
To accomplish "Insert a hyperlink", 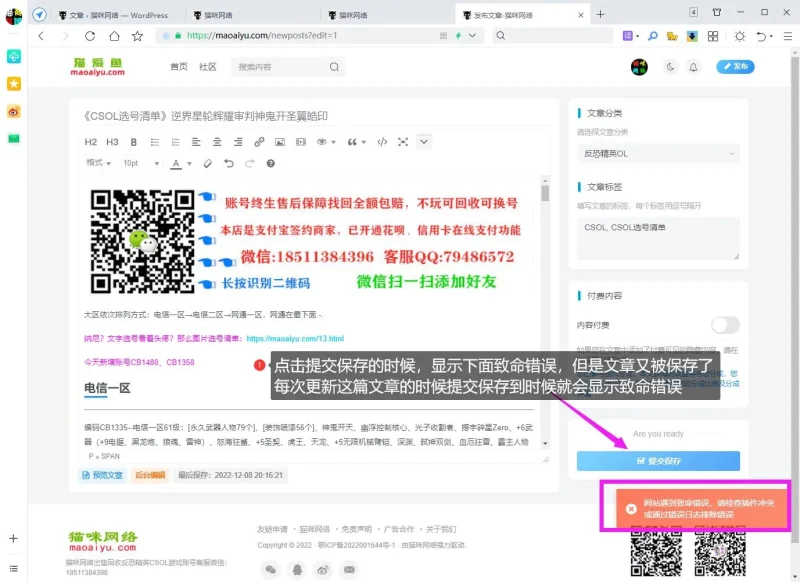I will pos(259,142).
